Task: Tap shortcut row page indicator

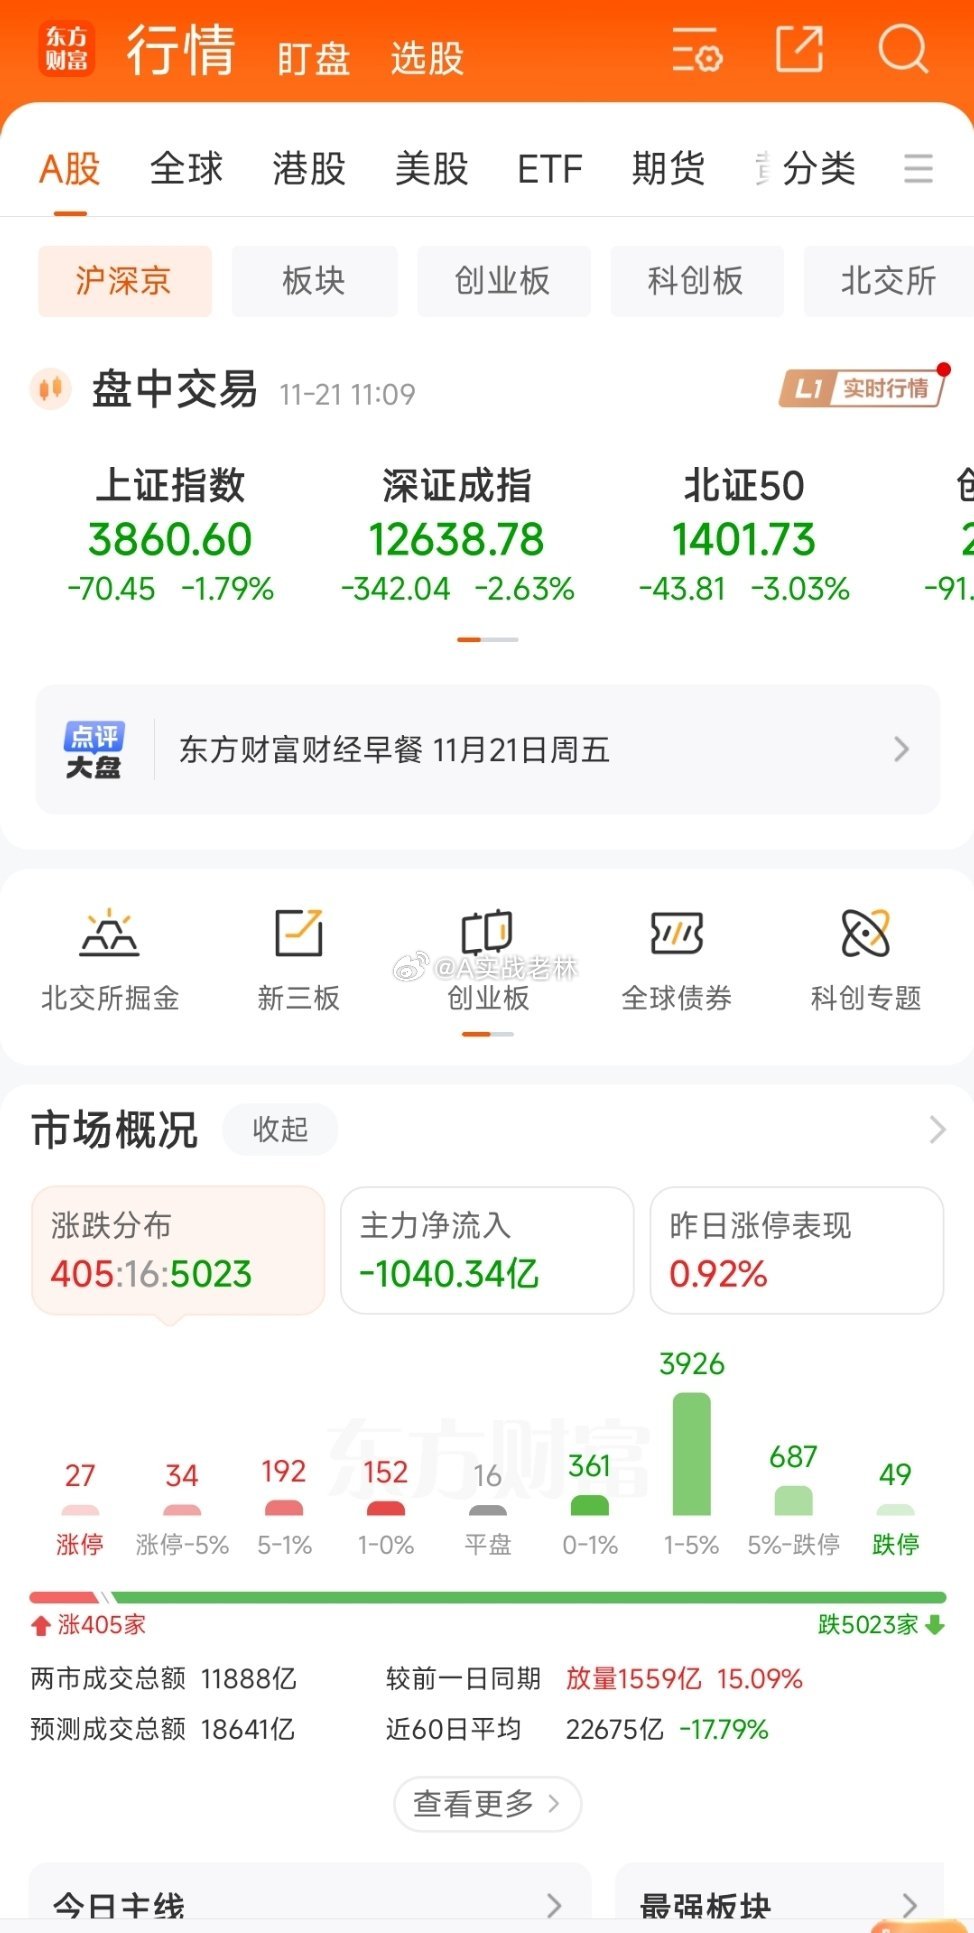Action: click(487, 1034)
